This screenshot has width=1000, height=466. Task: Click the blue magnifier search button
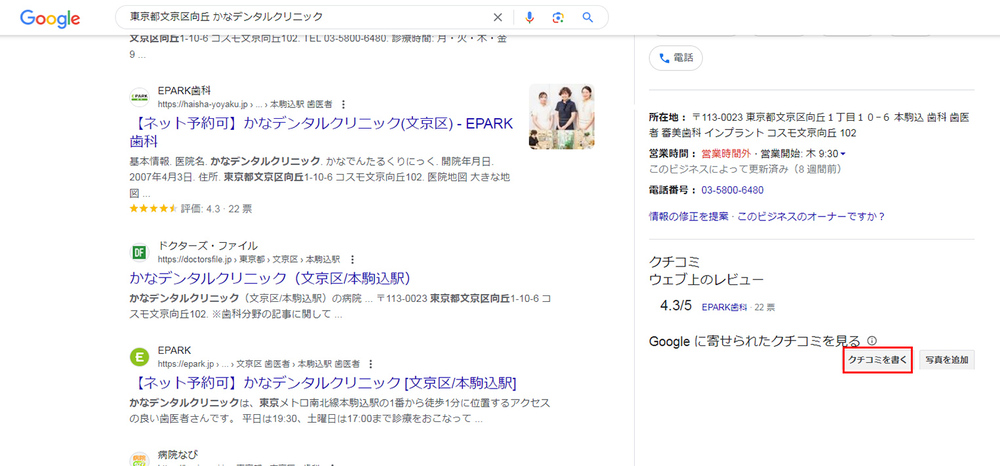pos(588,17)
